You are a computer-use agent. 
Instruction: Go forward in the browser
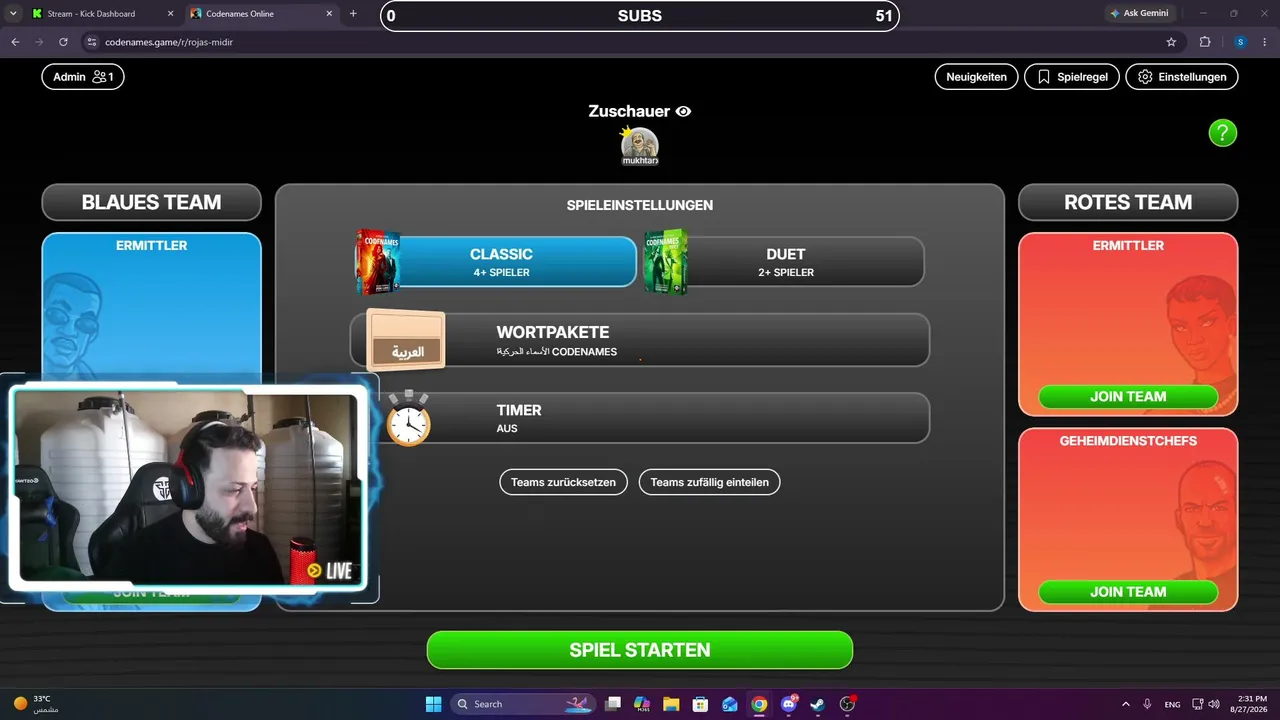(x=39, y=42)
